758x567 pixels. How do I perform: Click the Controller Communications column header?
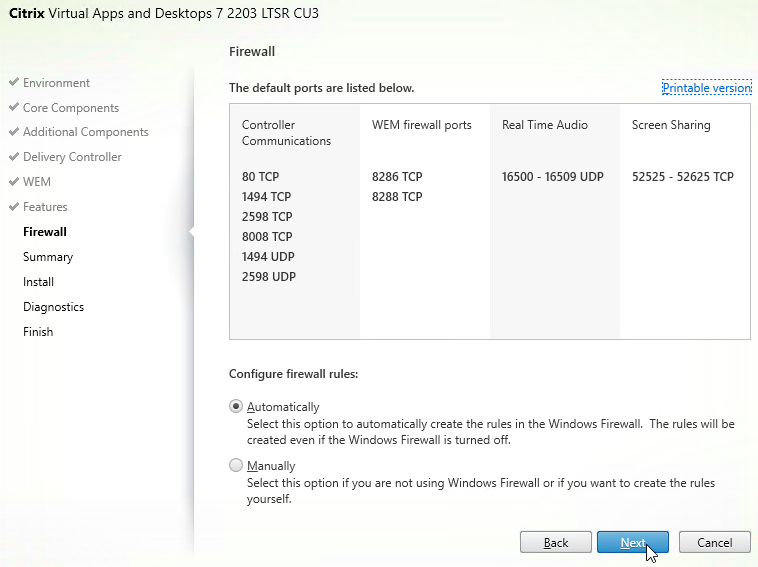click(x=286, y=133)
